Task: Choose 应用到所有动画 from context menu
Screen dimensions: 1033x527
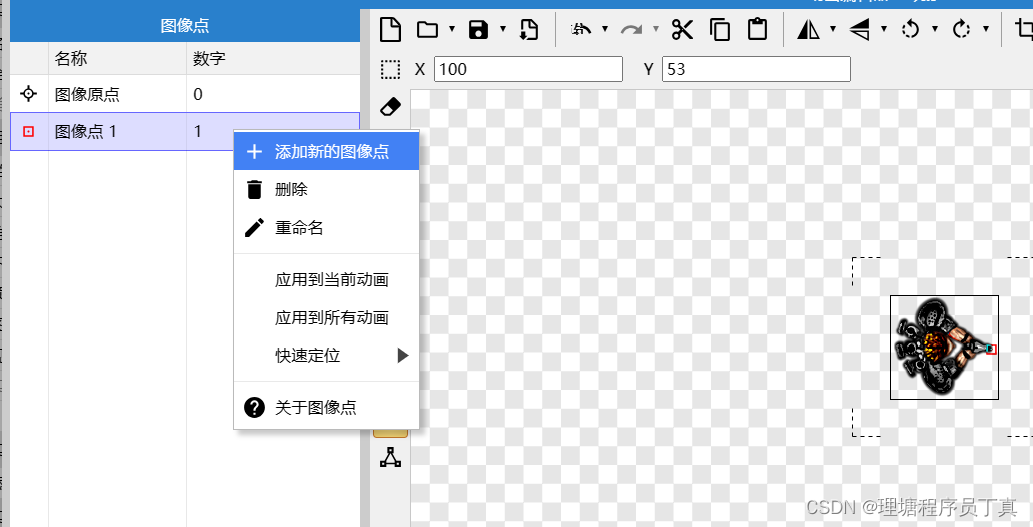Action: [326, 318]
